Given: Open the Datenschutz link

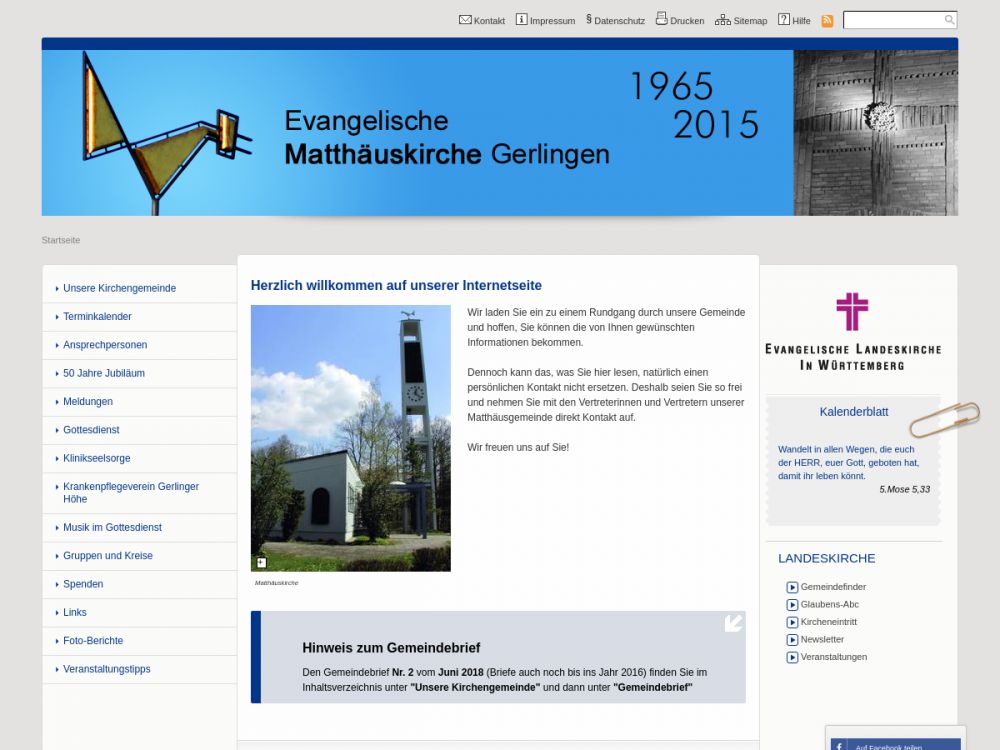Looking at the screenshot, I should [x=619, y=21].
